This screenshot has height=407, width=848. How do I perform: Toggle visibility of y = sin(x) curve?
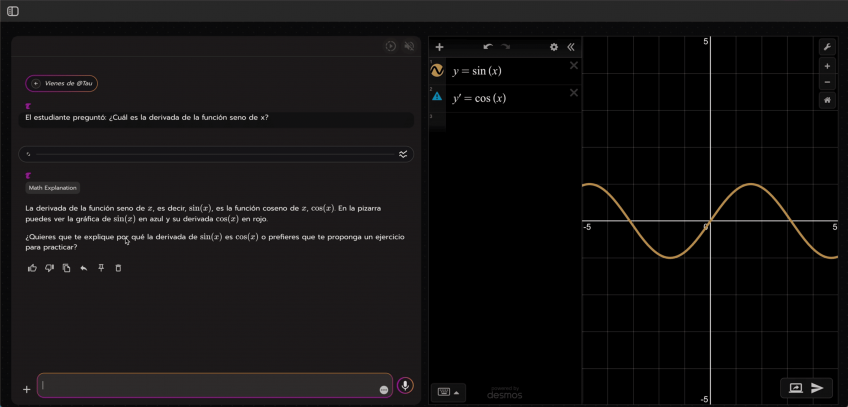pyautogui.click(x=437, y=70)
